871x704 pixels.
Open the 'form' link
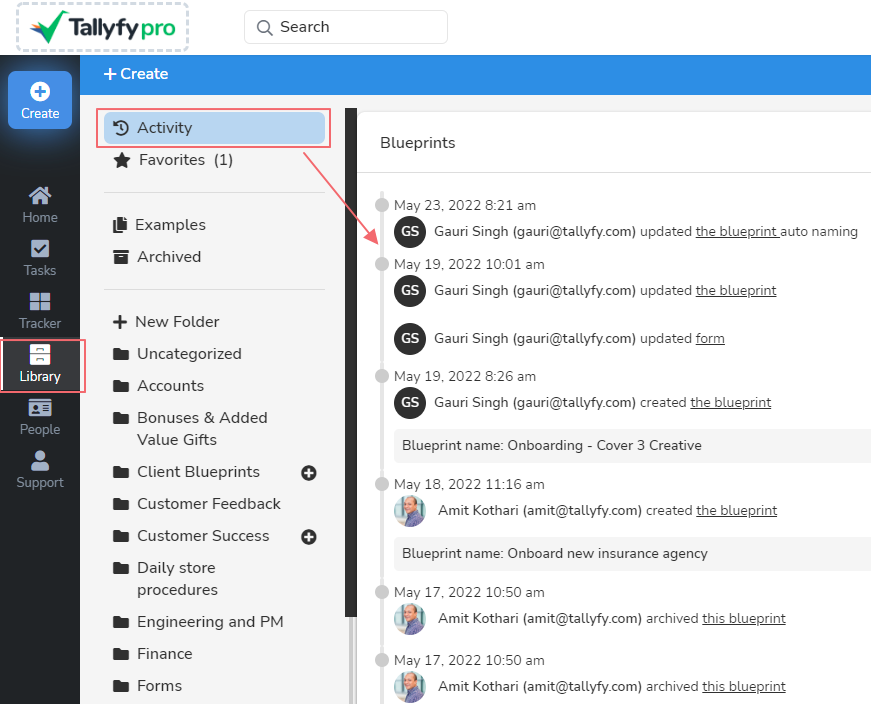tap(710, 338)
